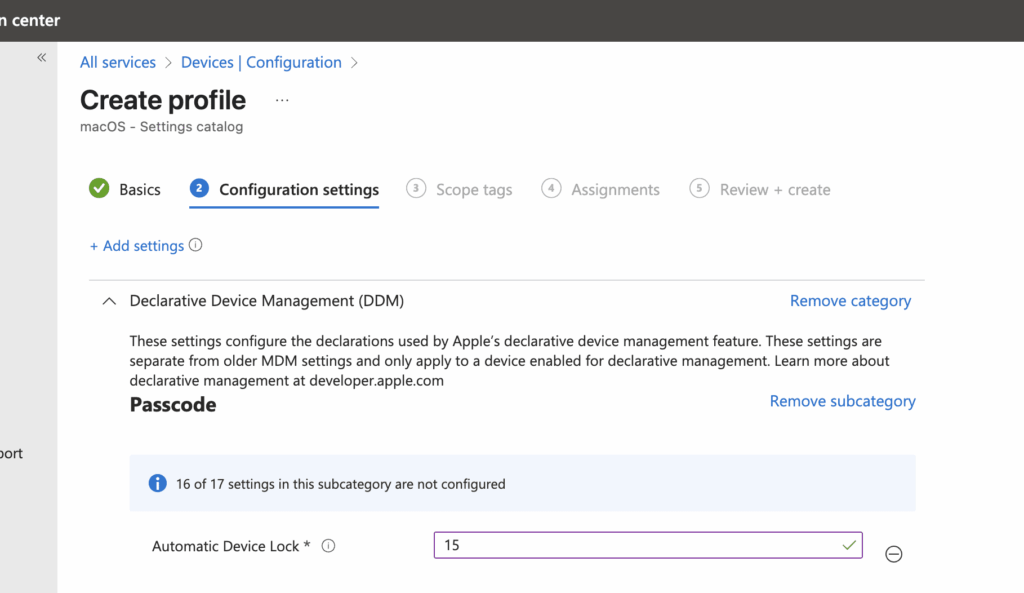Click Remove category

click(850, 301)
